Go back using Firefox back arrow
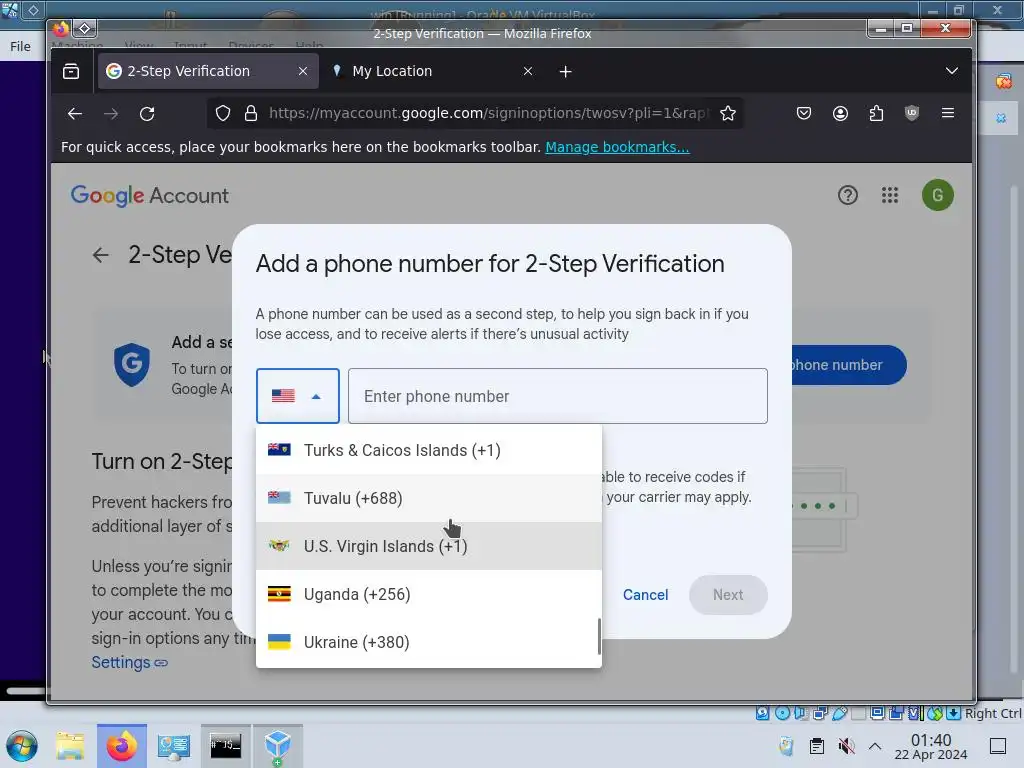This screenshot has height=768, width=1024. pos(75,114)
